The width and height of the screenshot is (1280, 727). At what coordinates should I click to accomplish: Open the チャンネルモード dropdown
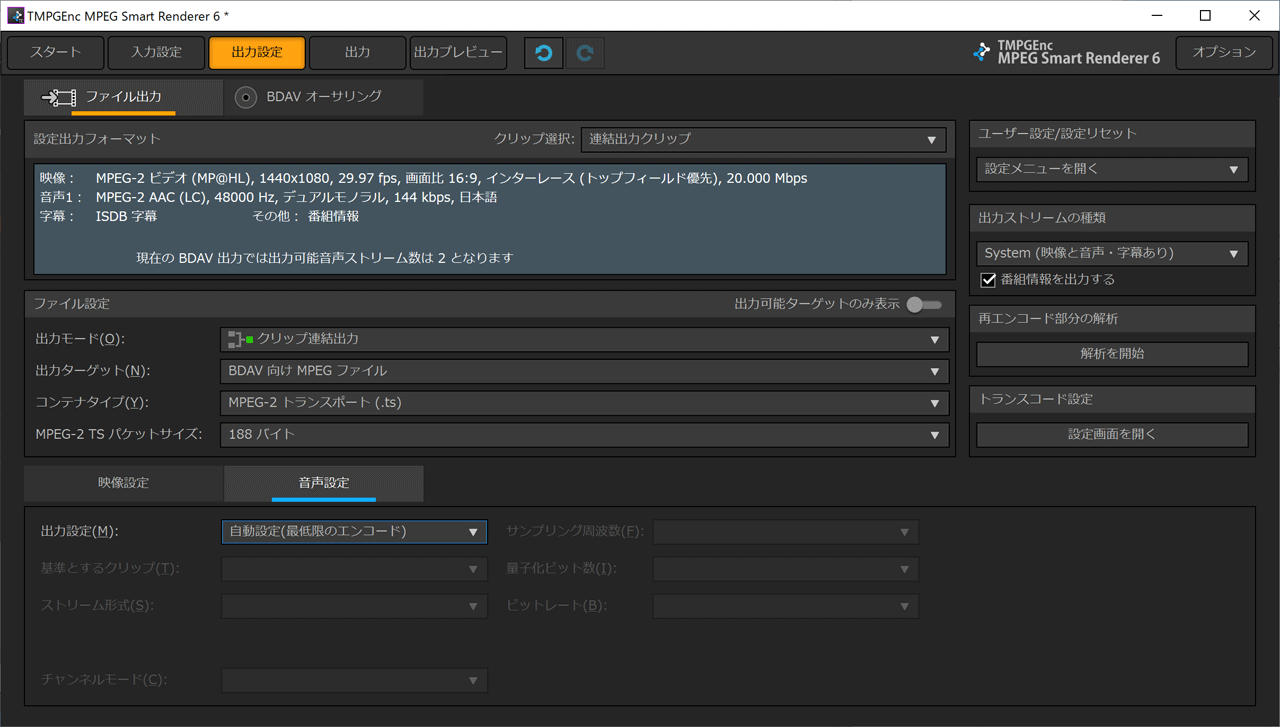[354, 680]
